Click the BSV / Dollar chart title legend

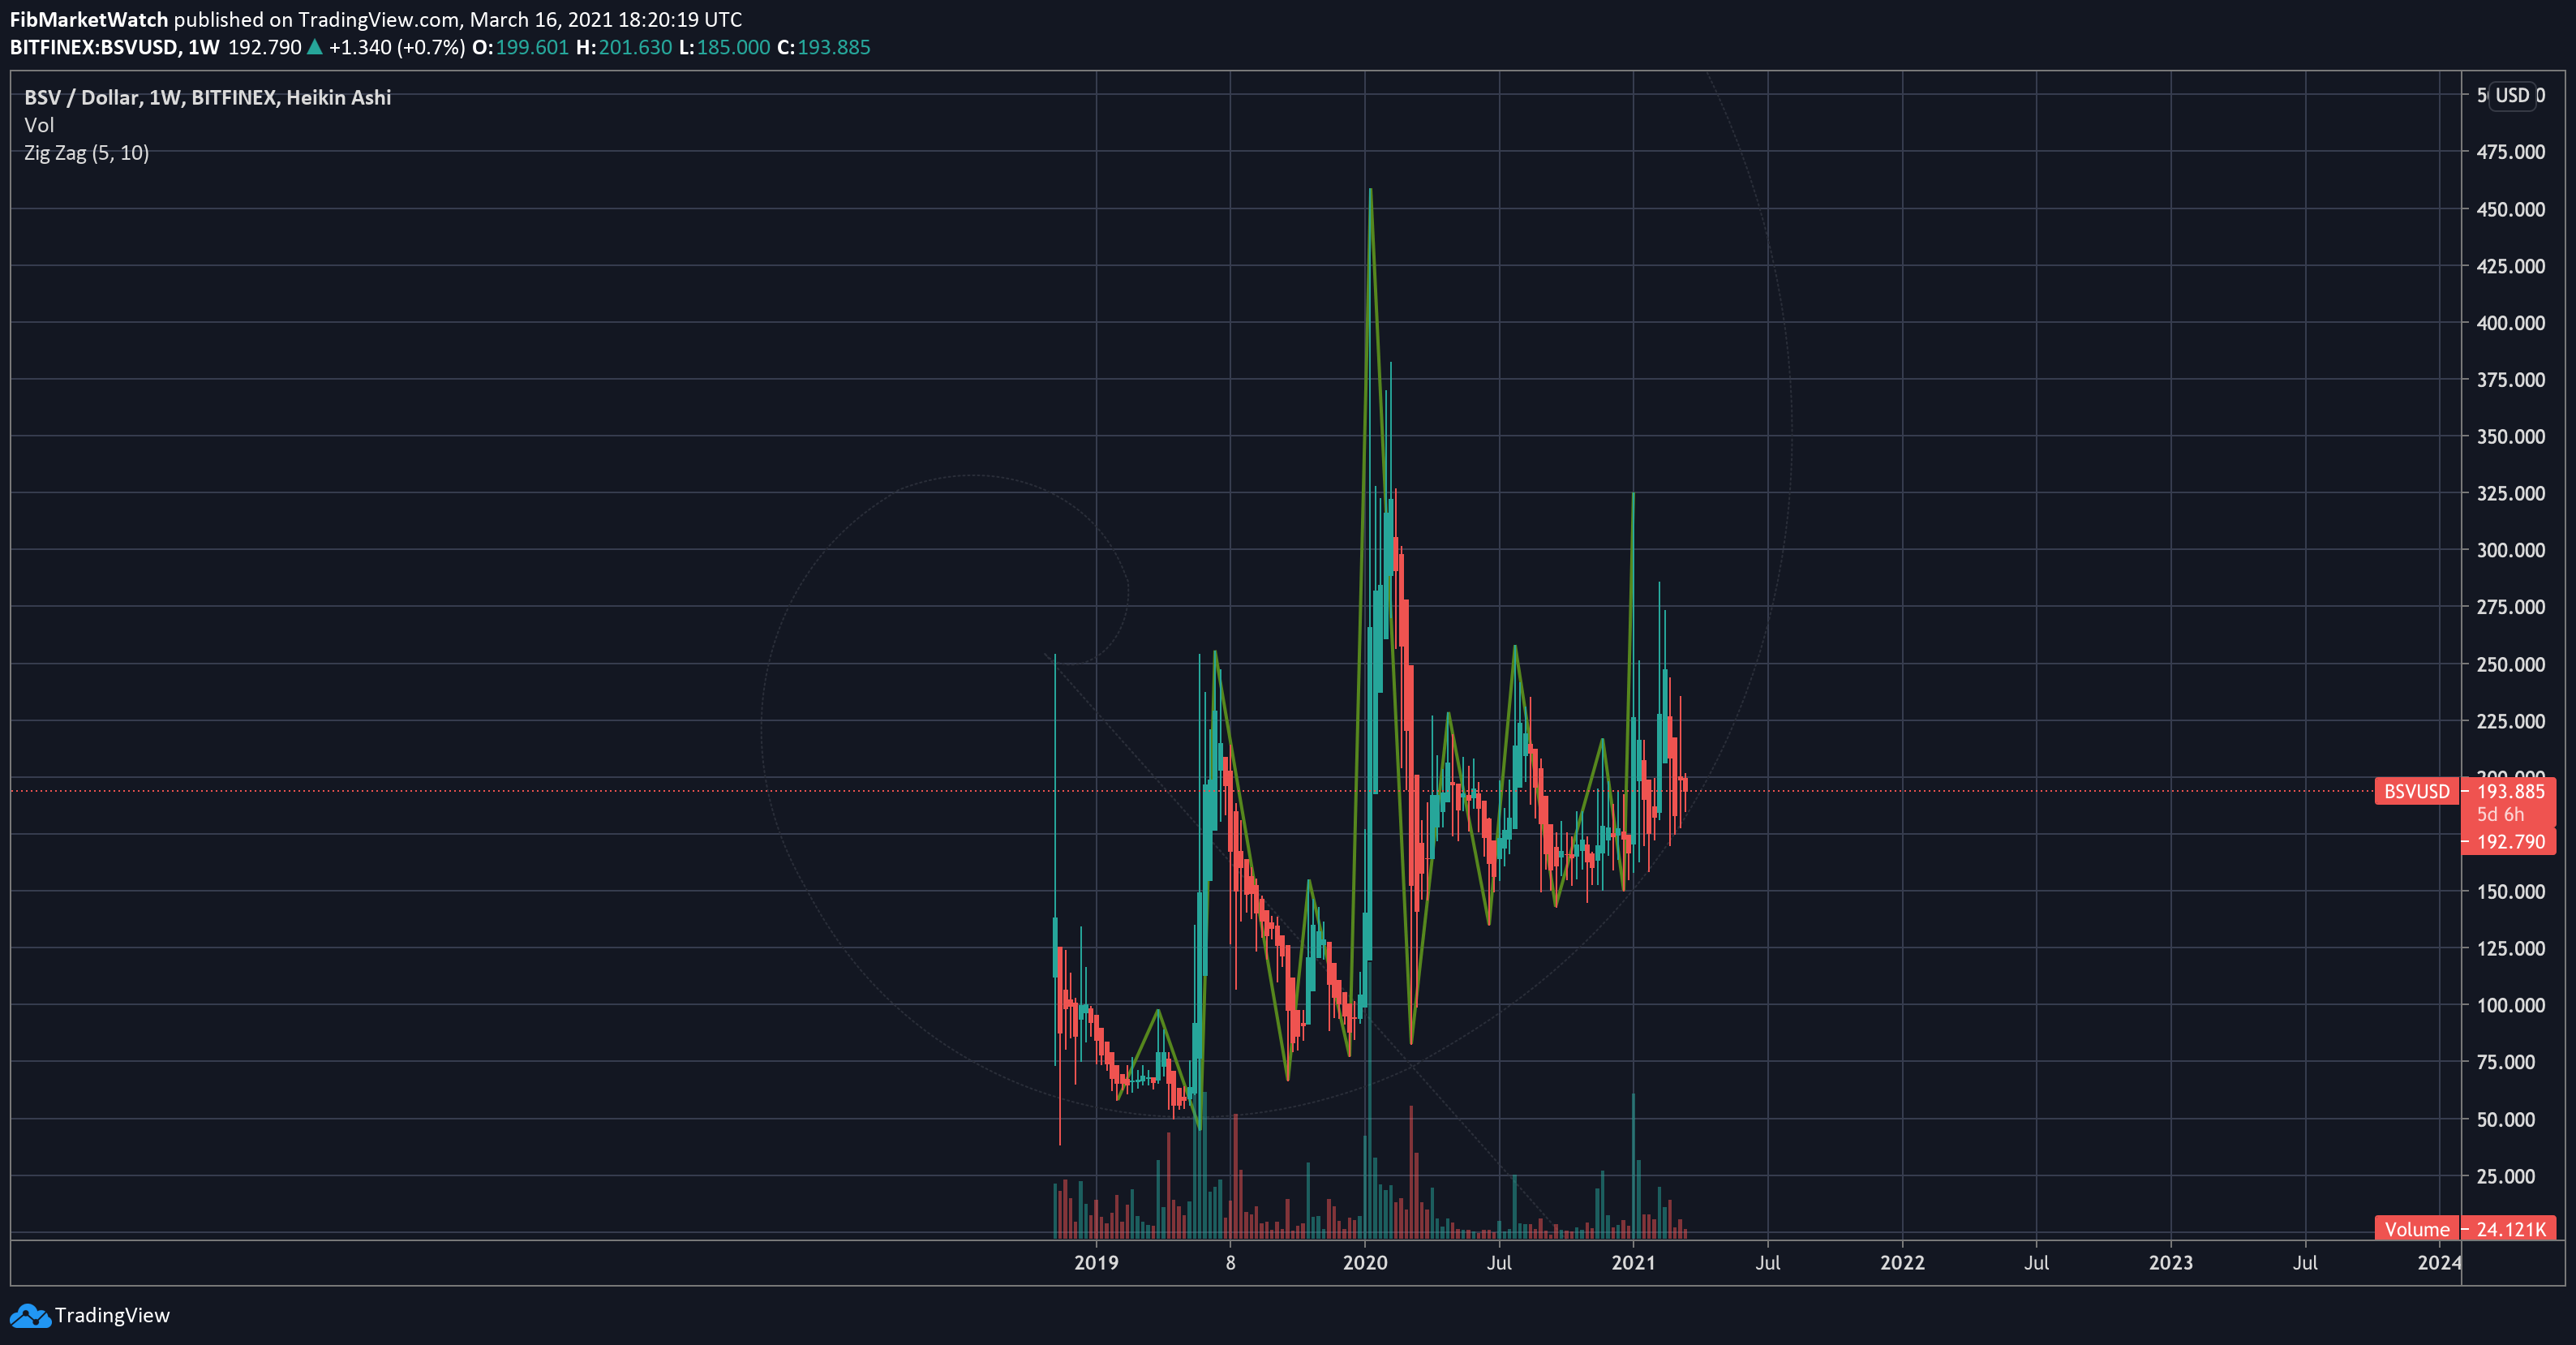(207, 97)
